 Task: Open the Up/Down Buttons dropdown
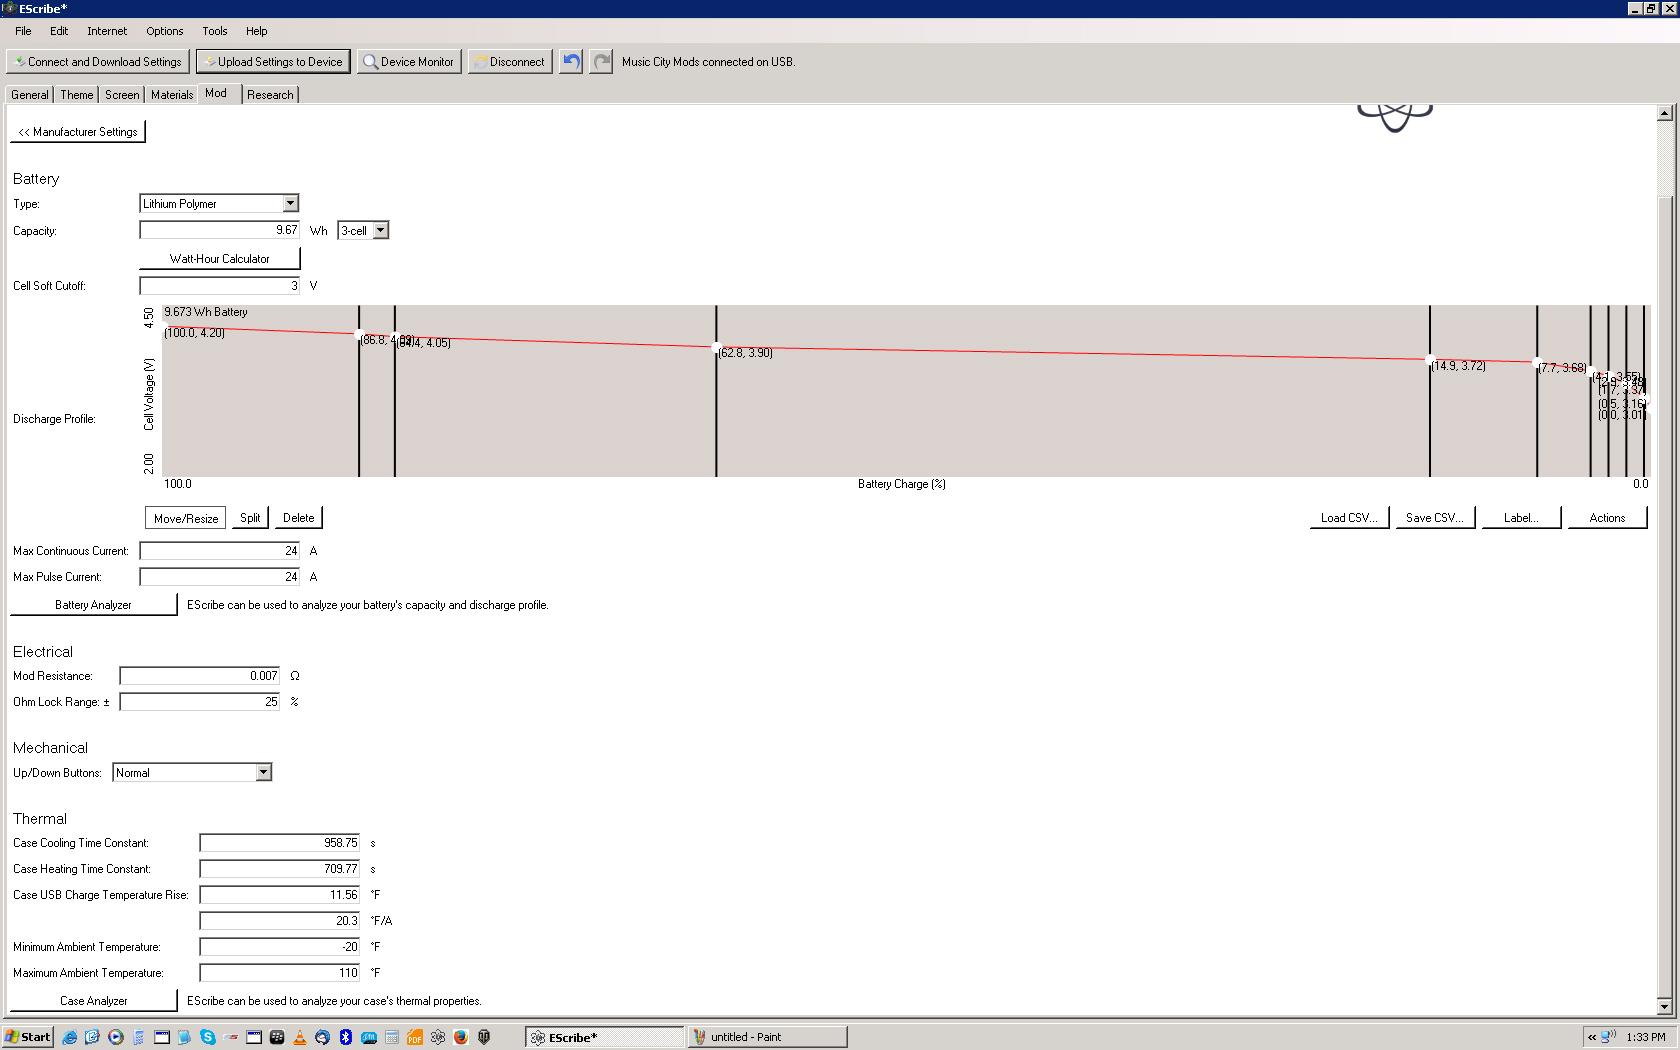[263, 773]
